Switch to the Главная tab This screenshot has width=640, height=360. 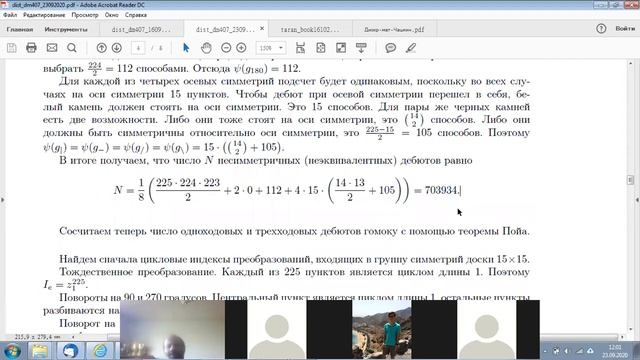point(20,29)
